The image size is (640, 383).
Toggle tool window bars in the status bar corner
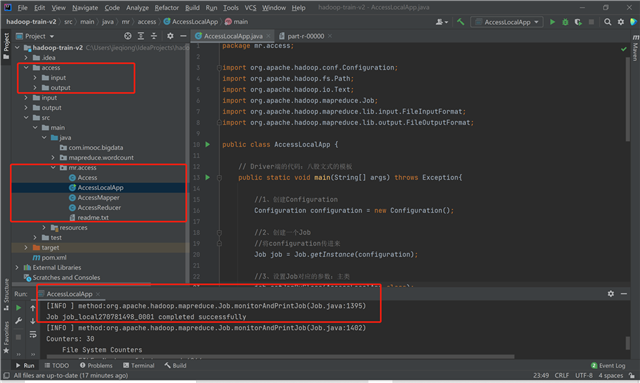pos(6,375)
